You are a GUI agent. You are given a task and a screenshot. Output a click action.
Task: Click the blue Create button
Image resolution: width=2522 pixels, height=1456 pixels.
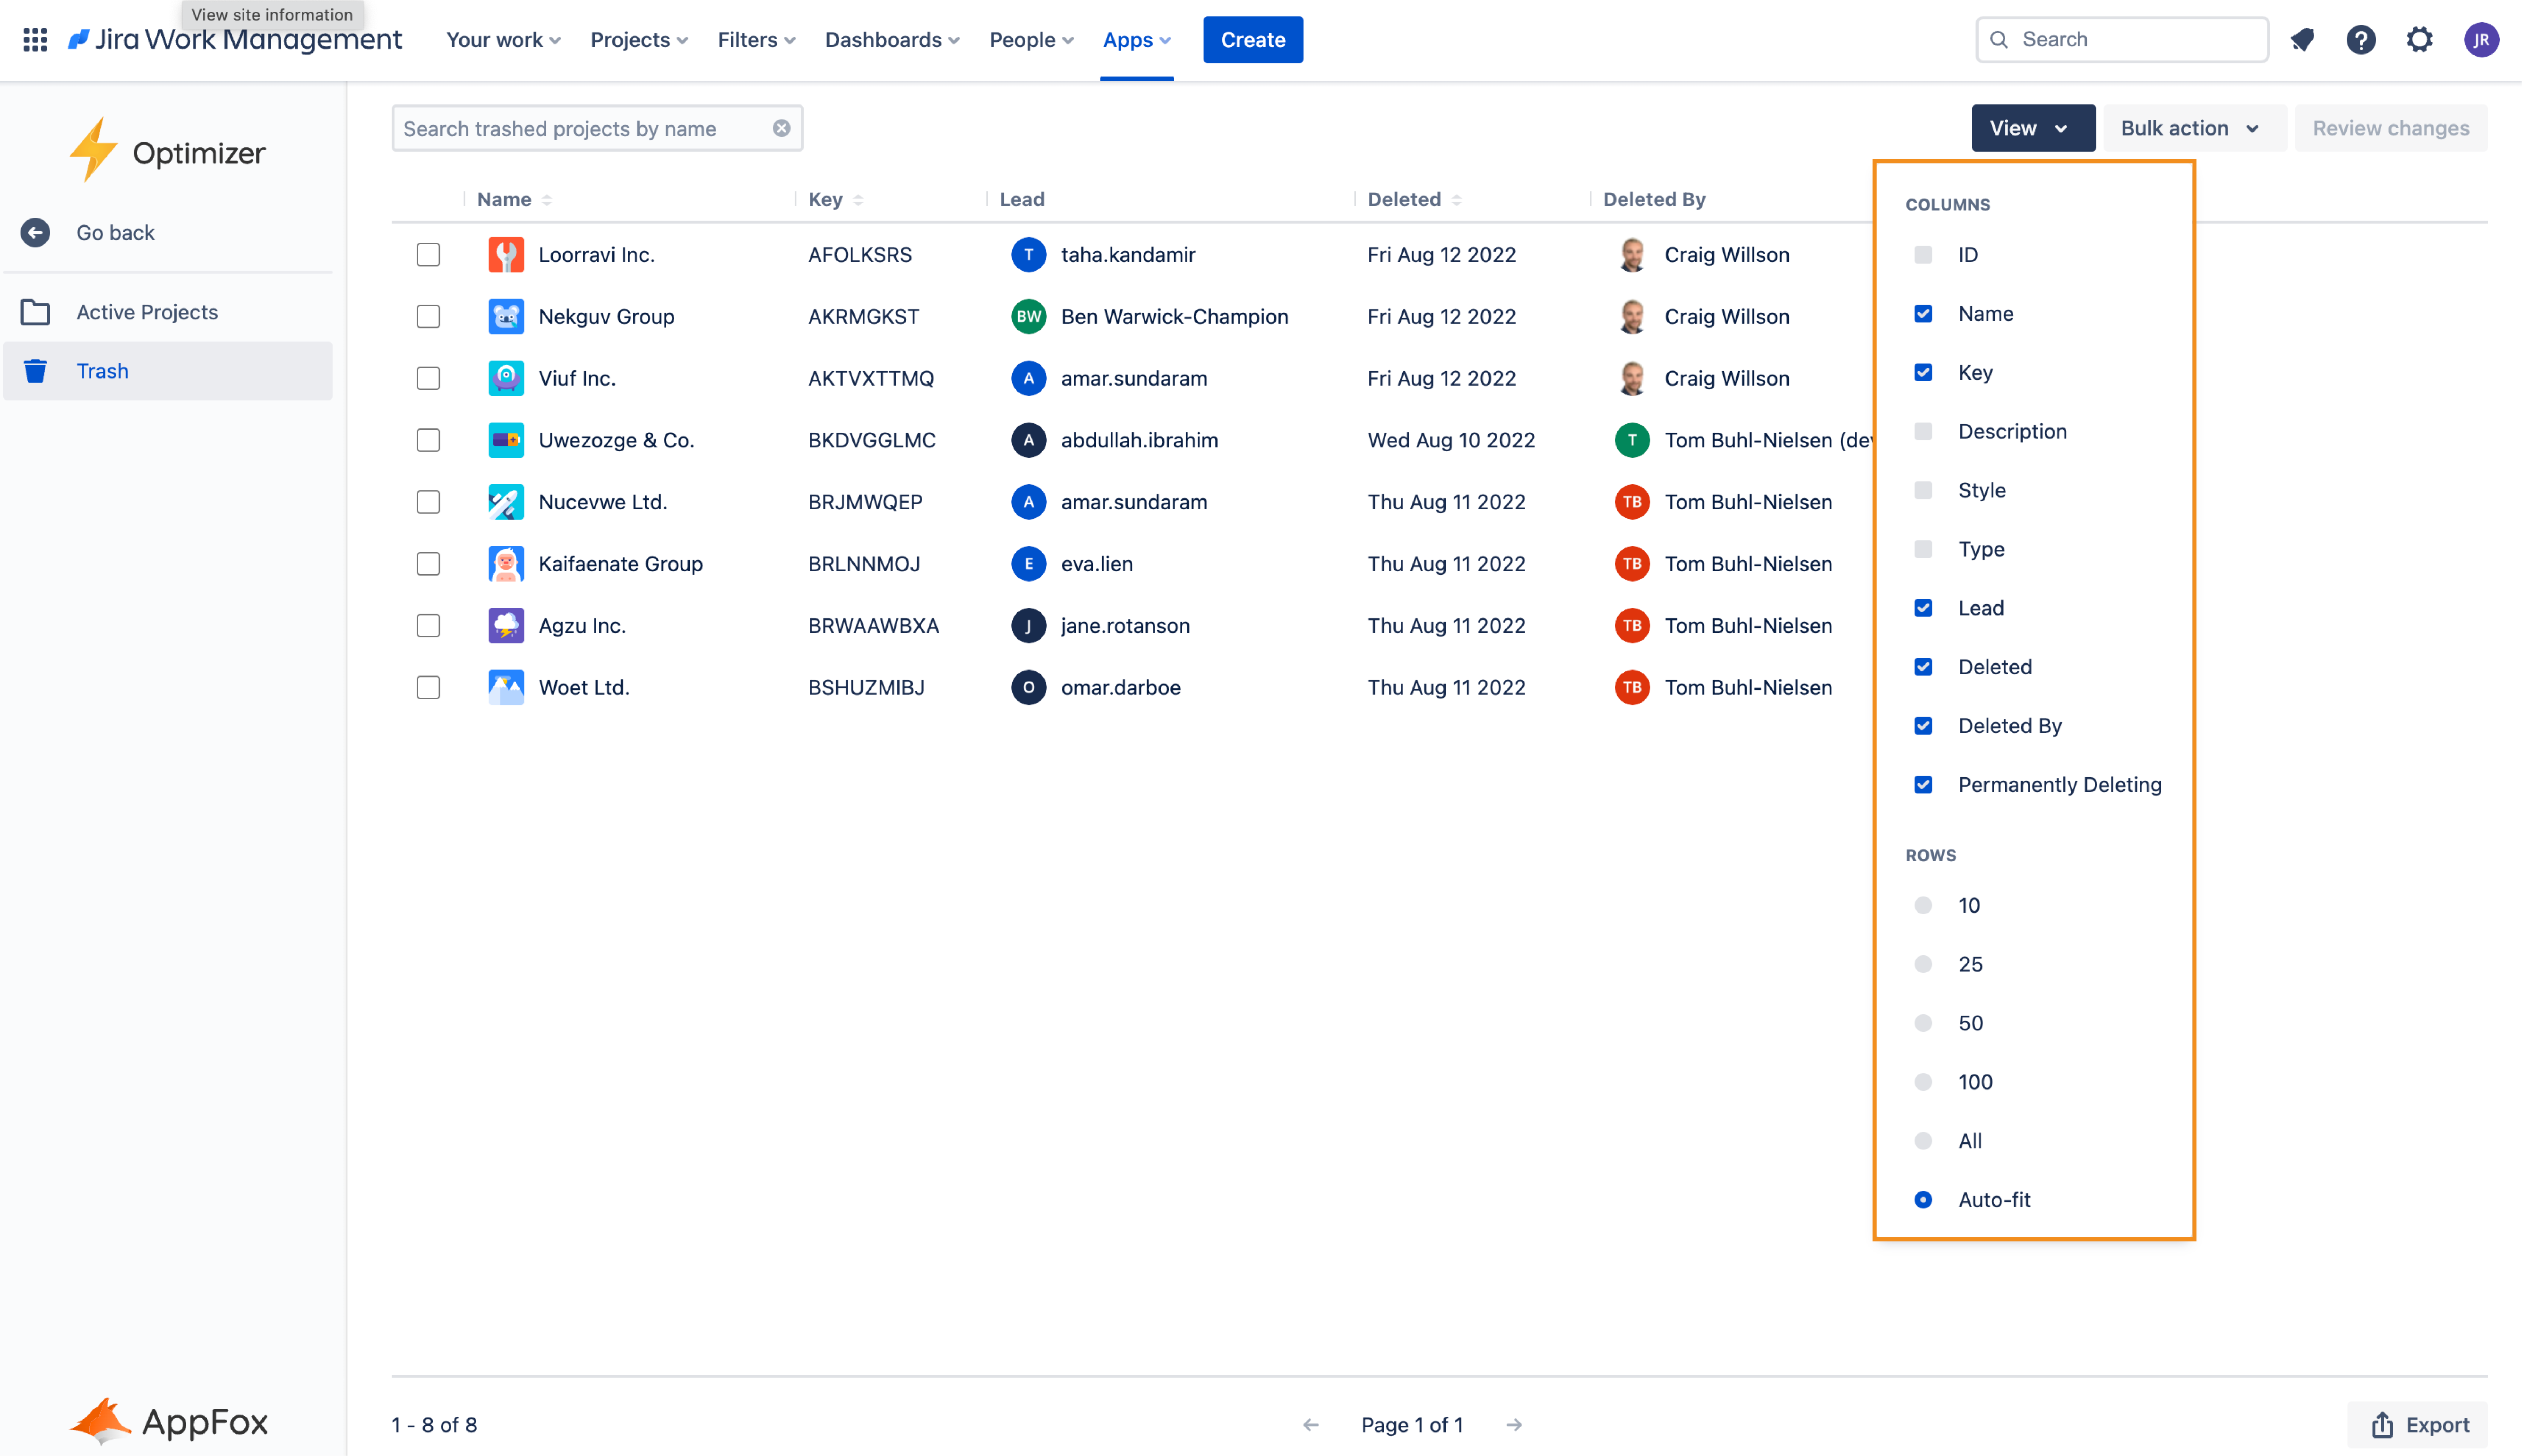1252,40
